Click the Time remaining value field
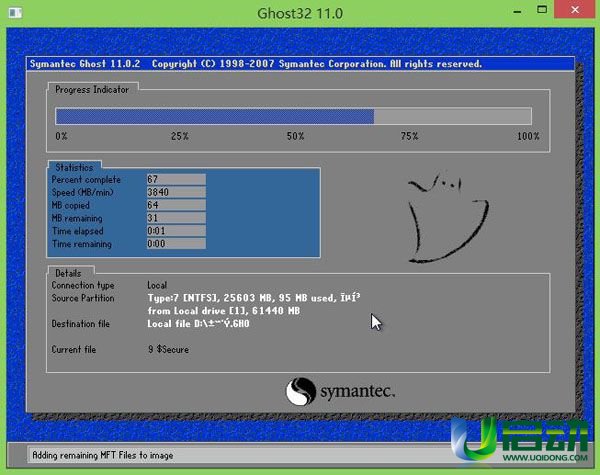600x475 pixels. pos(175,244)
